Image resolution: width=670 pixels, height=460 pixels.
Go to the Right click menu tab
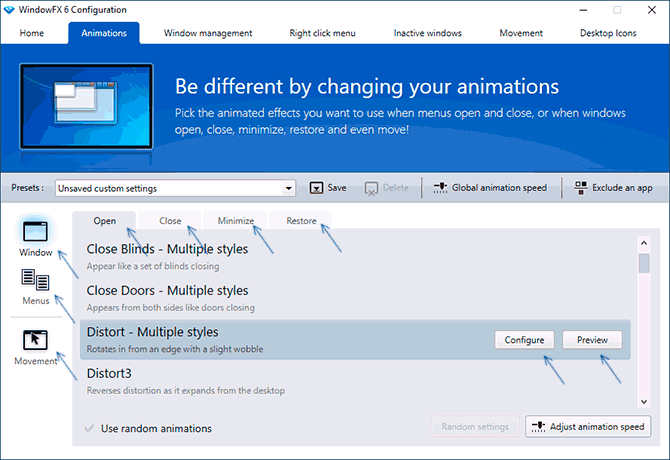[x=323, y=33]
